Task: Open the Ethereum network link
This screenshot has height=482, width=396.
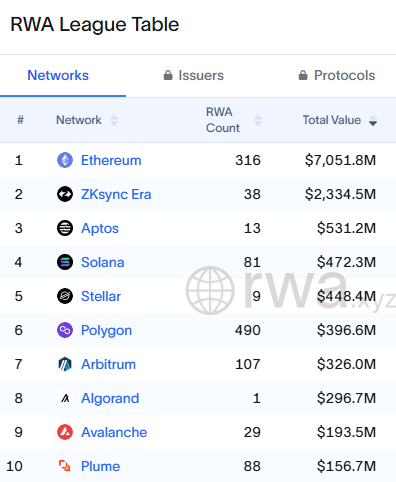Action: coord(111,160)
